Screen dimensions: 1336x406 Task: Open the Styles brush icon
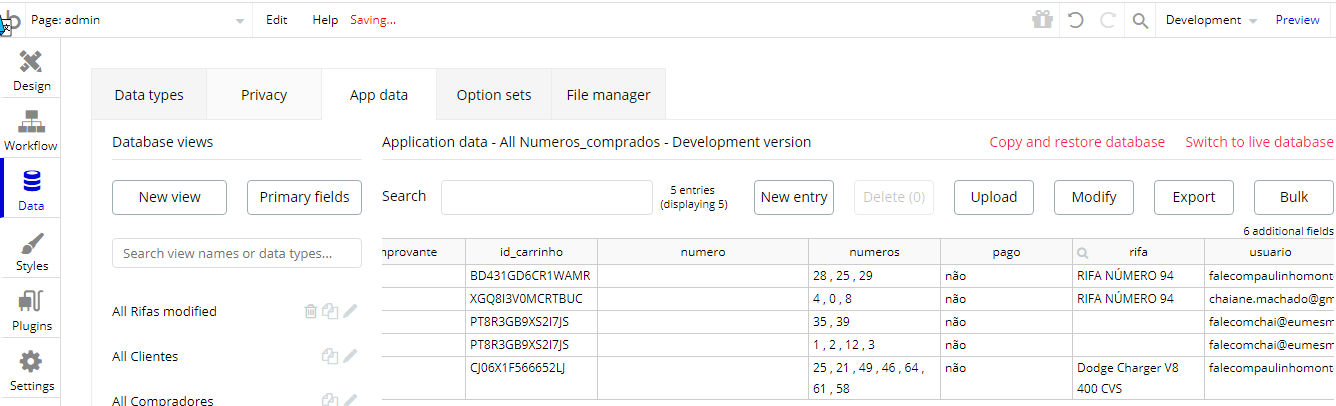31,244
